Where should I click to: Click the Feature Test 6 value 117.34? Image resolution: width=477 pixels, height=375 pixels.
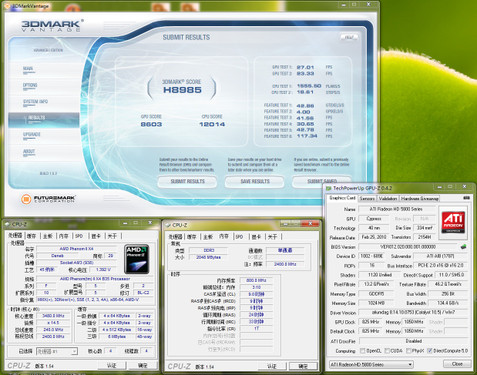pyautogui.click(x=307, y=136)
